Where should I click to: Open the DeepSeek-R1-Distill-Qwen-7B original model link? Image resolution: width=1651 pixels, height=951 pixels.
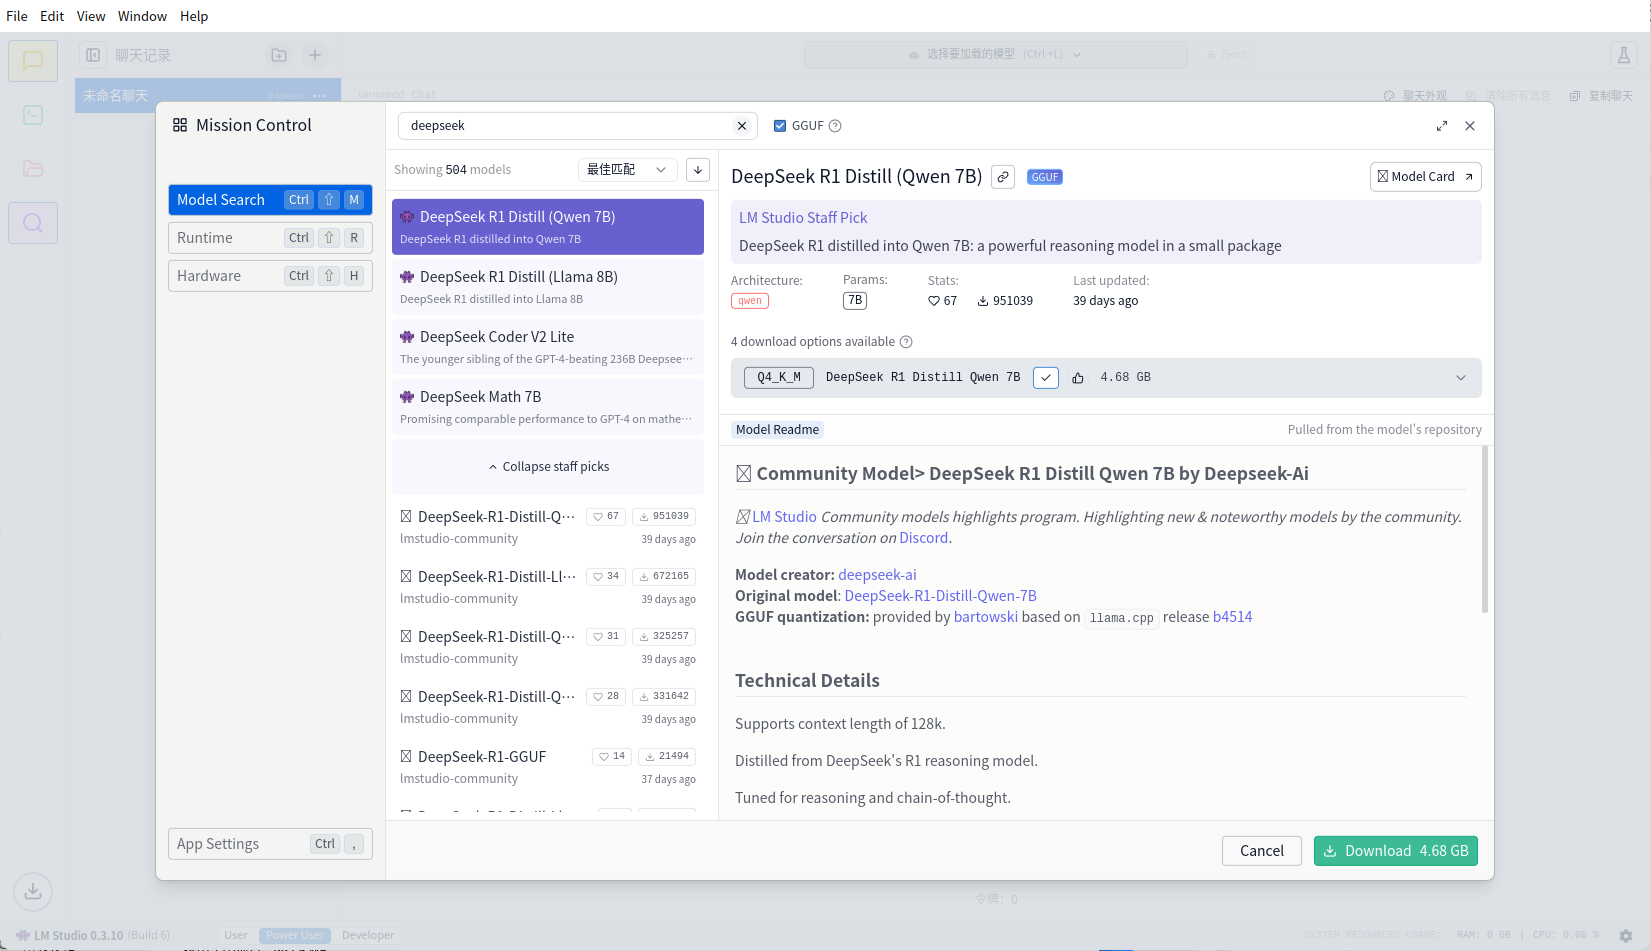[941, 596]
